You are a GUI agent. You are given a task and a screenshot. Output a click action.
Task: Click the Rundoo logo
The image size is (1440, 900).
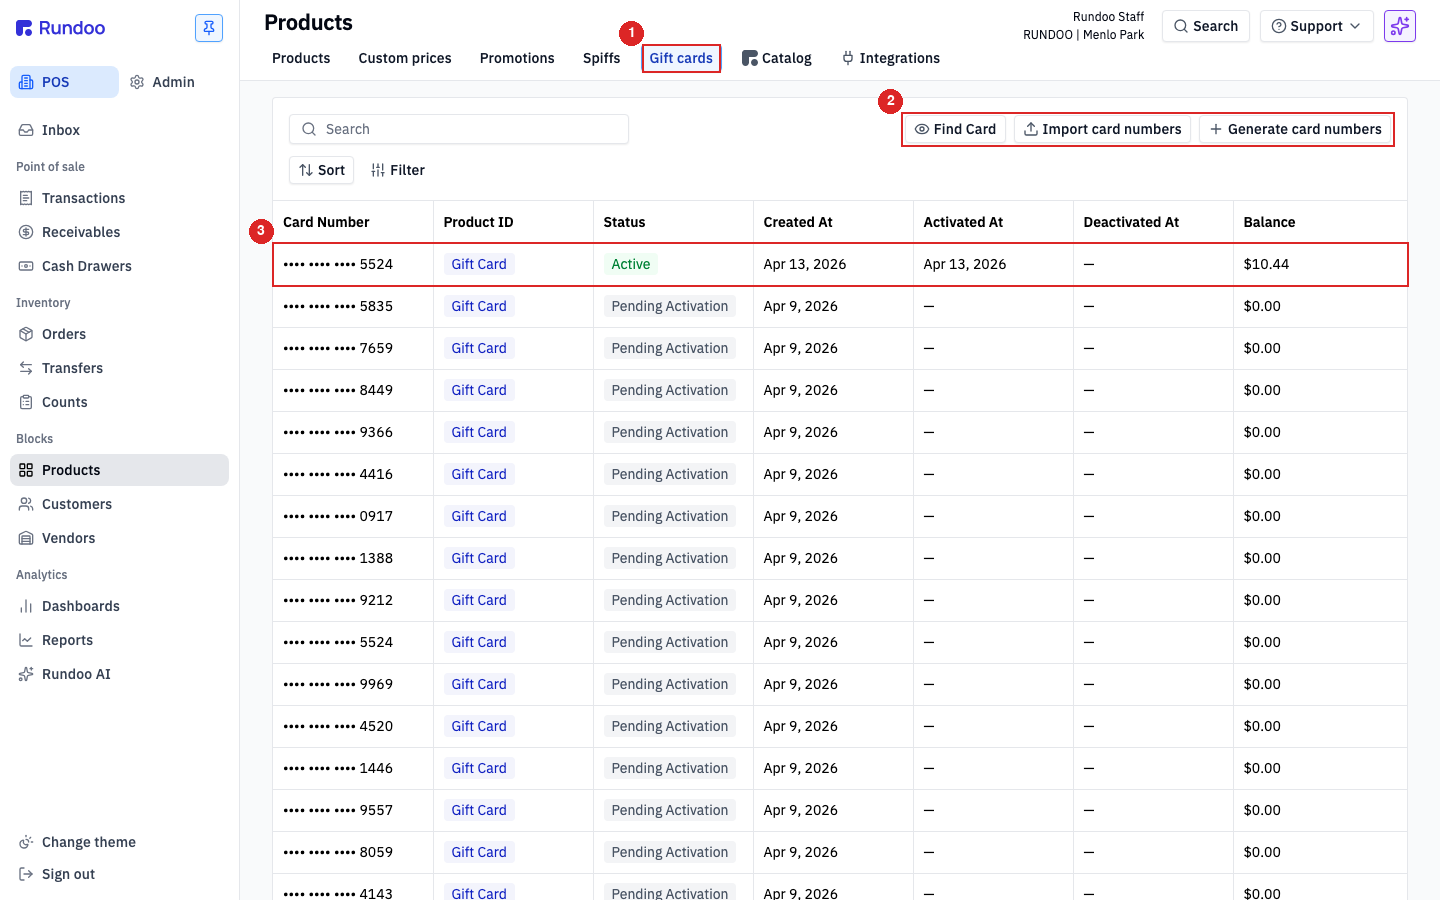[60, 28]
